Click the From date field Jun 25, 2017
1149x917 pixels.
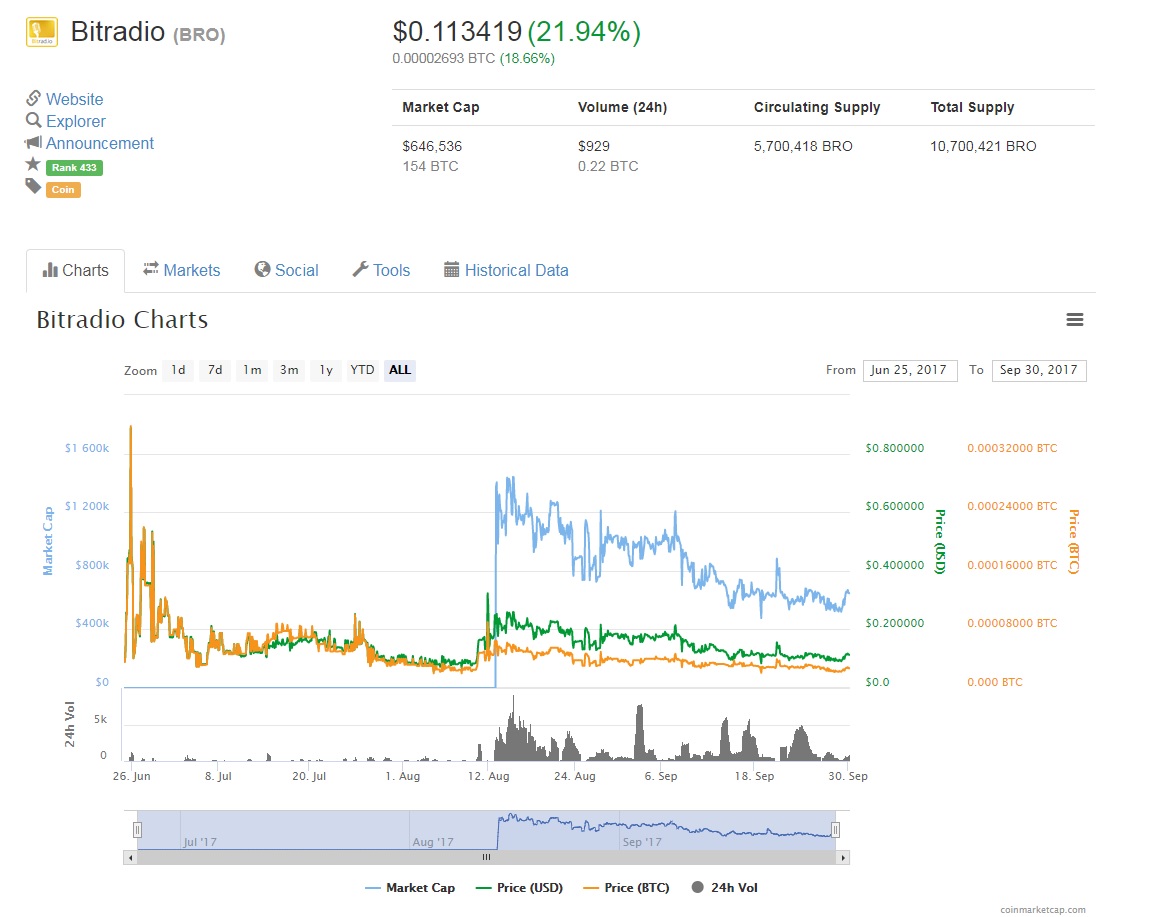click(909, 370)
